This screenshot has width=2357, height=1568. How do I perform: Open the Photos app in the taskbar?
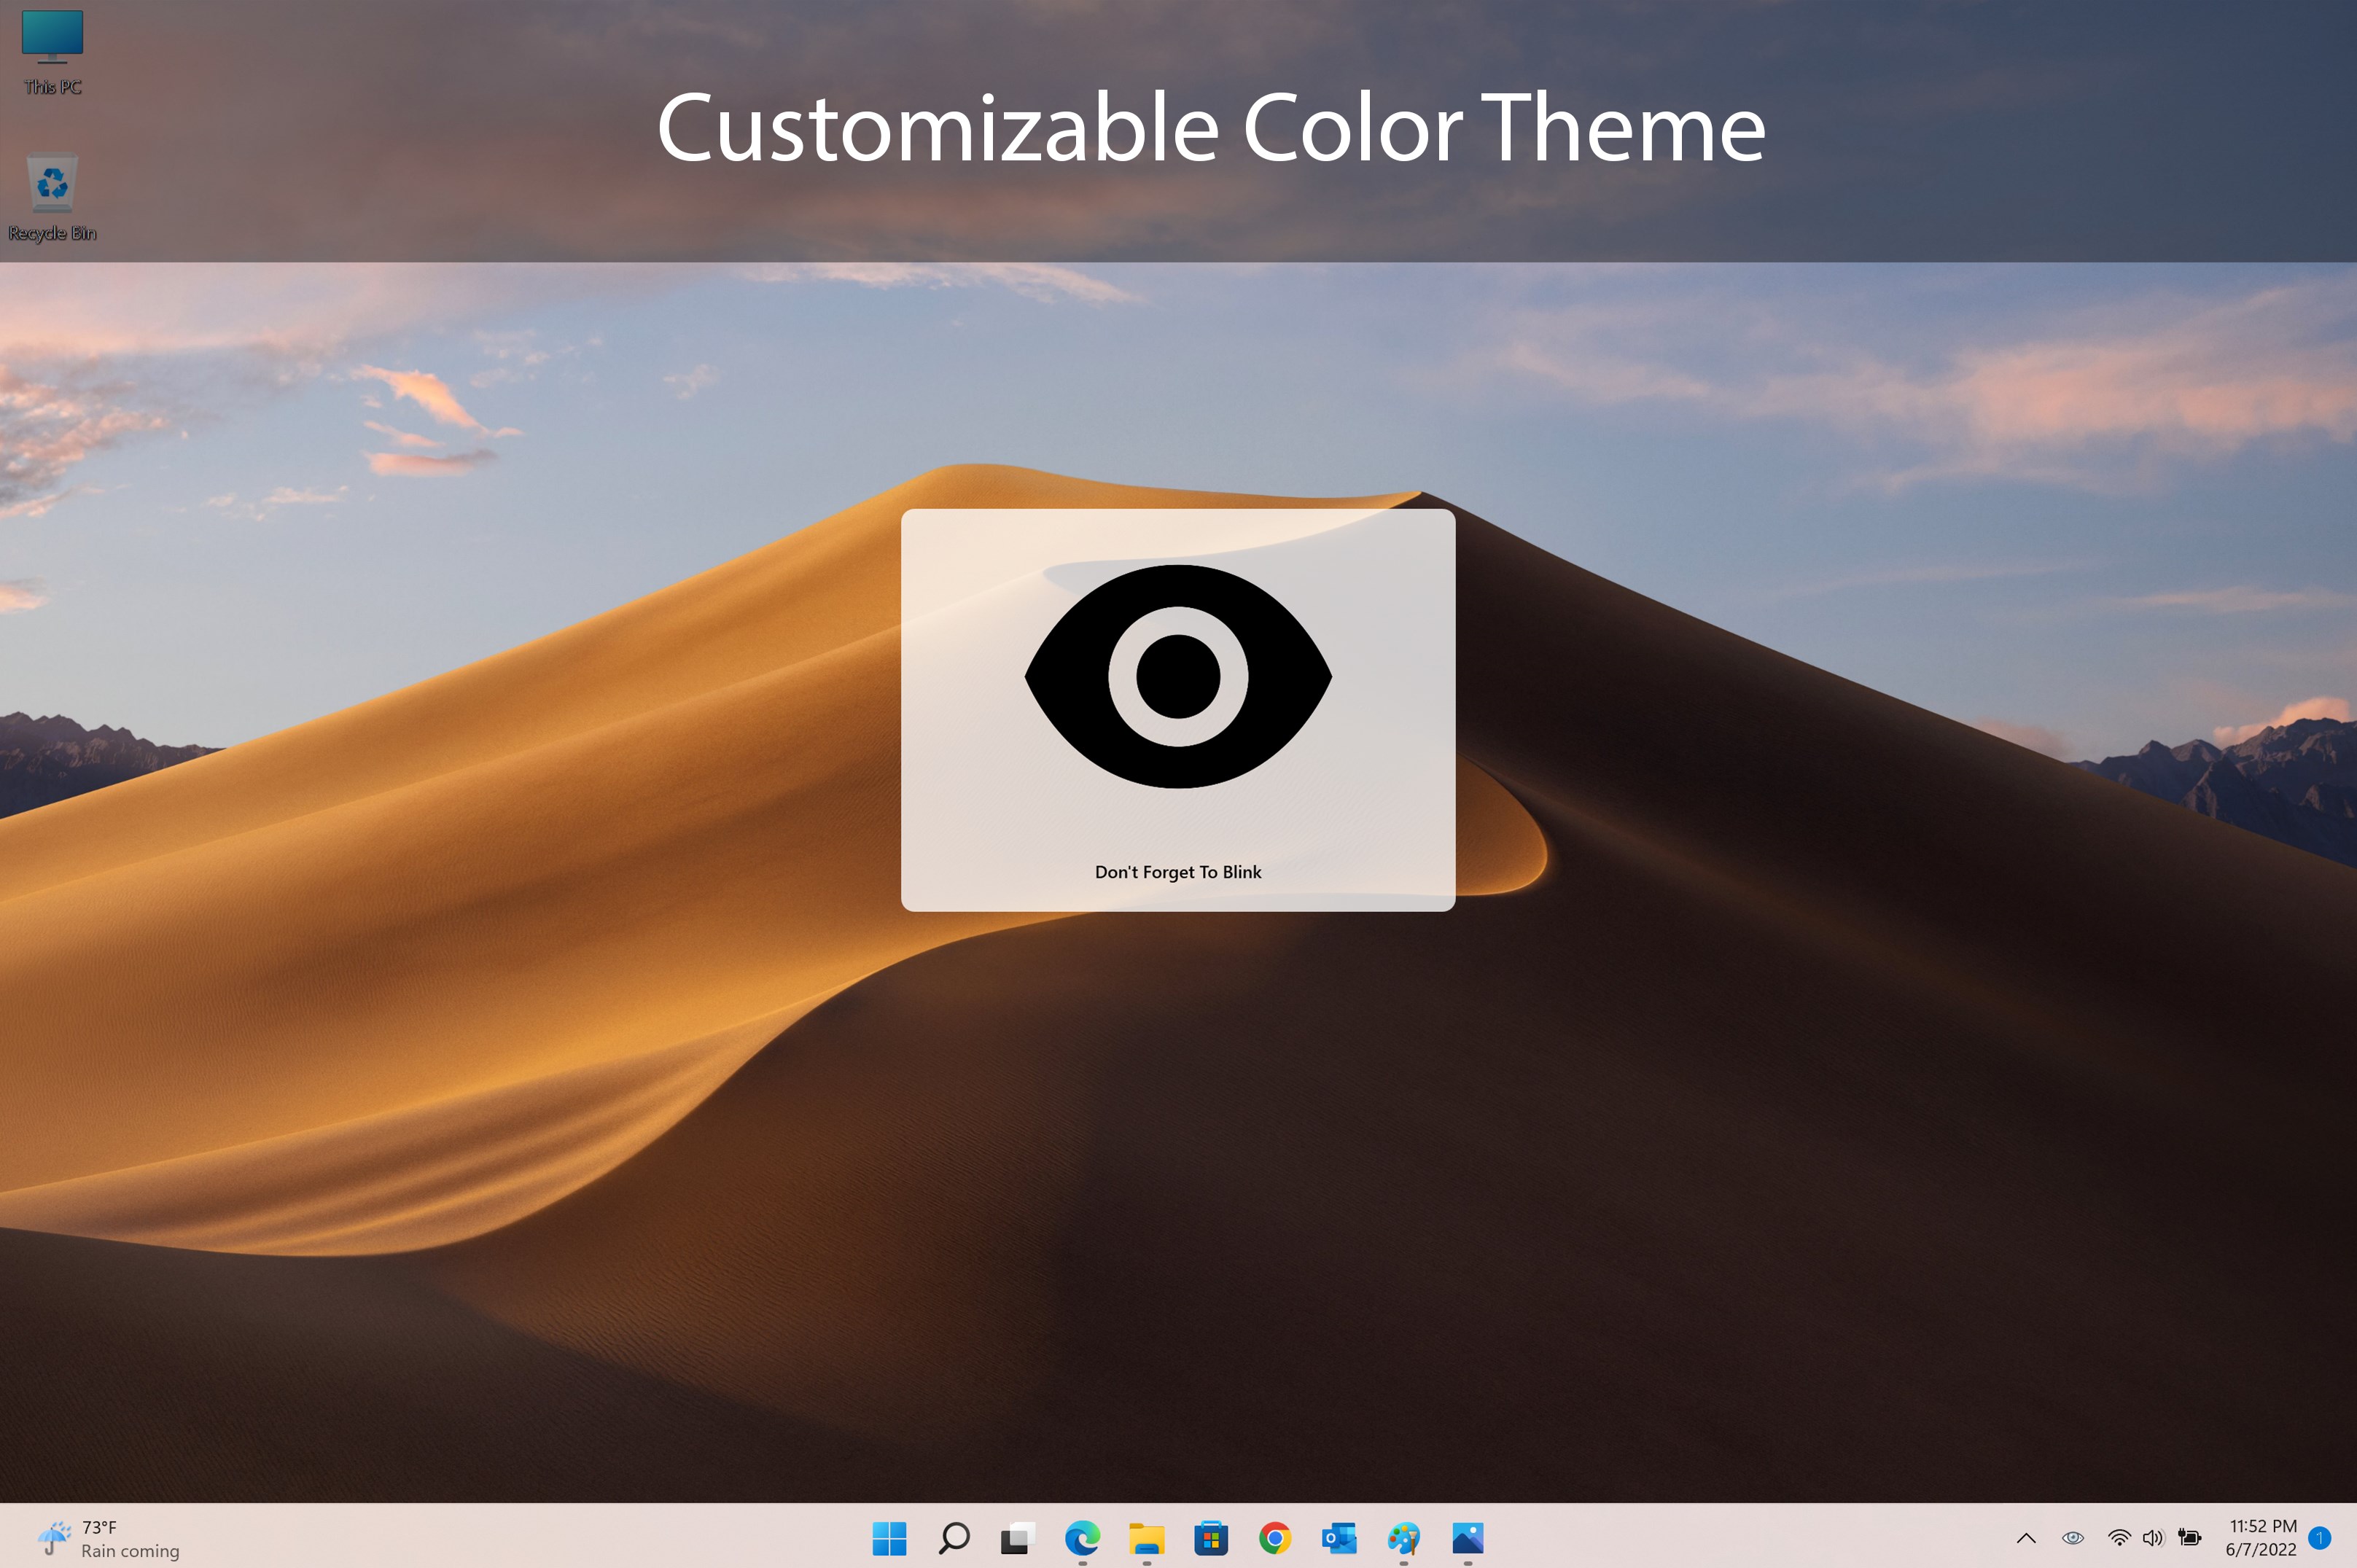pyautogui.click(x=1468, y=1538)
